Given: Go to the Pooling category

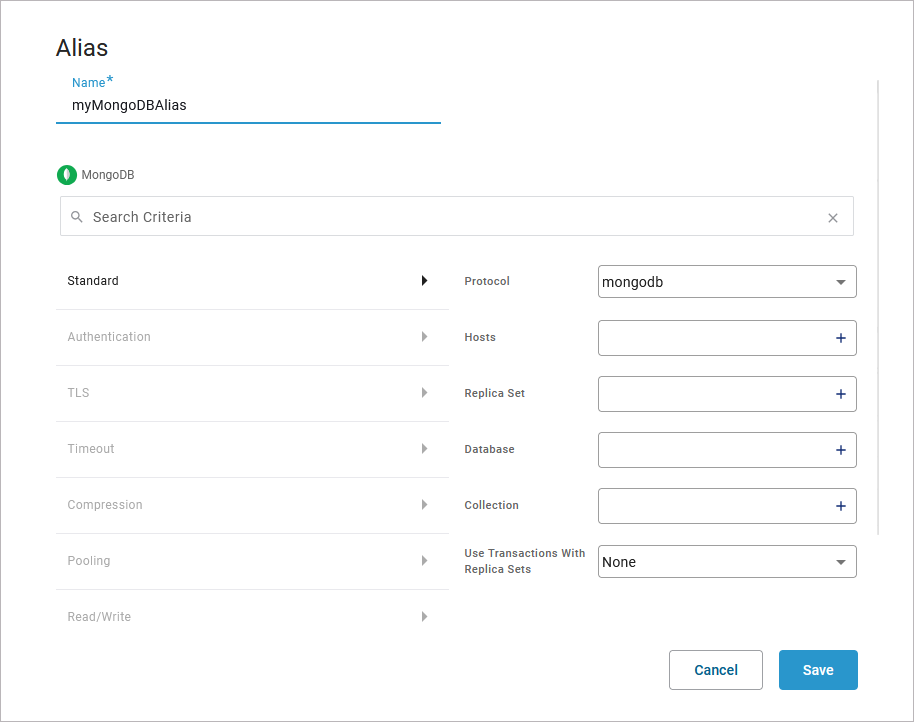Looking at the screenshot, I should (x=89, y=561).
